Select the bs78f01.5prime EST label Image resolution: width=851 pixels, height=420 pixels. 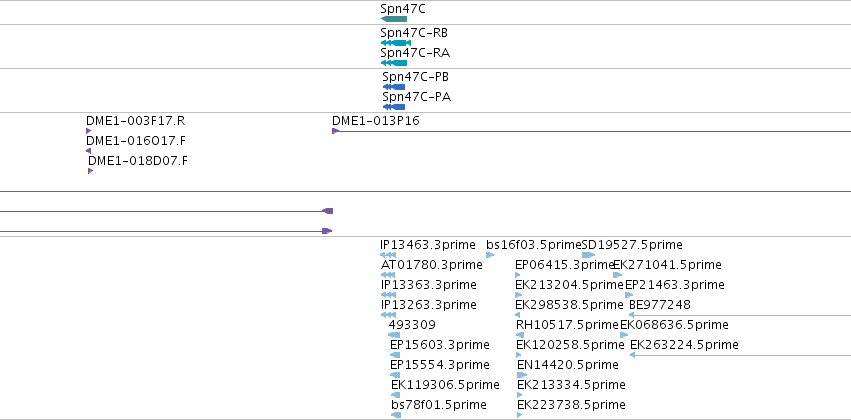[439, 405]
